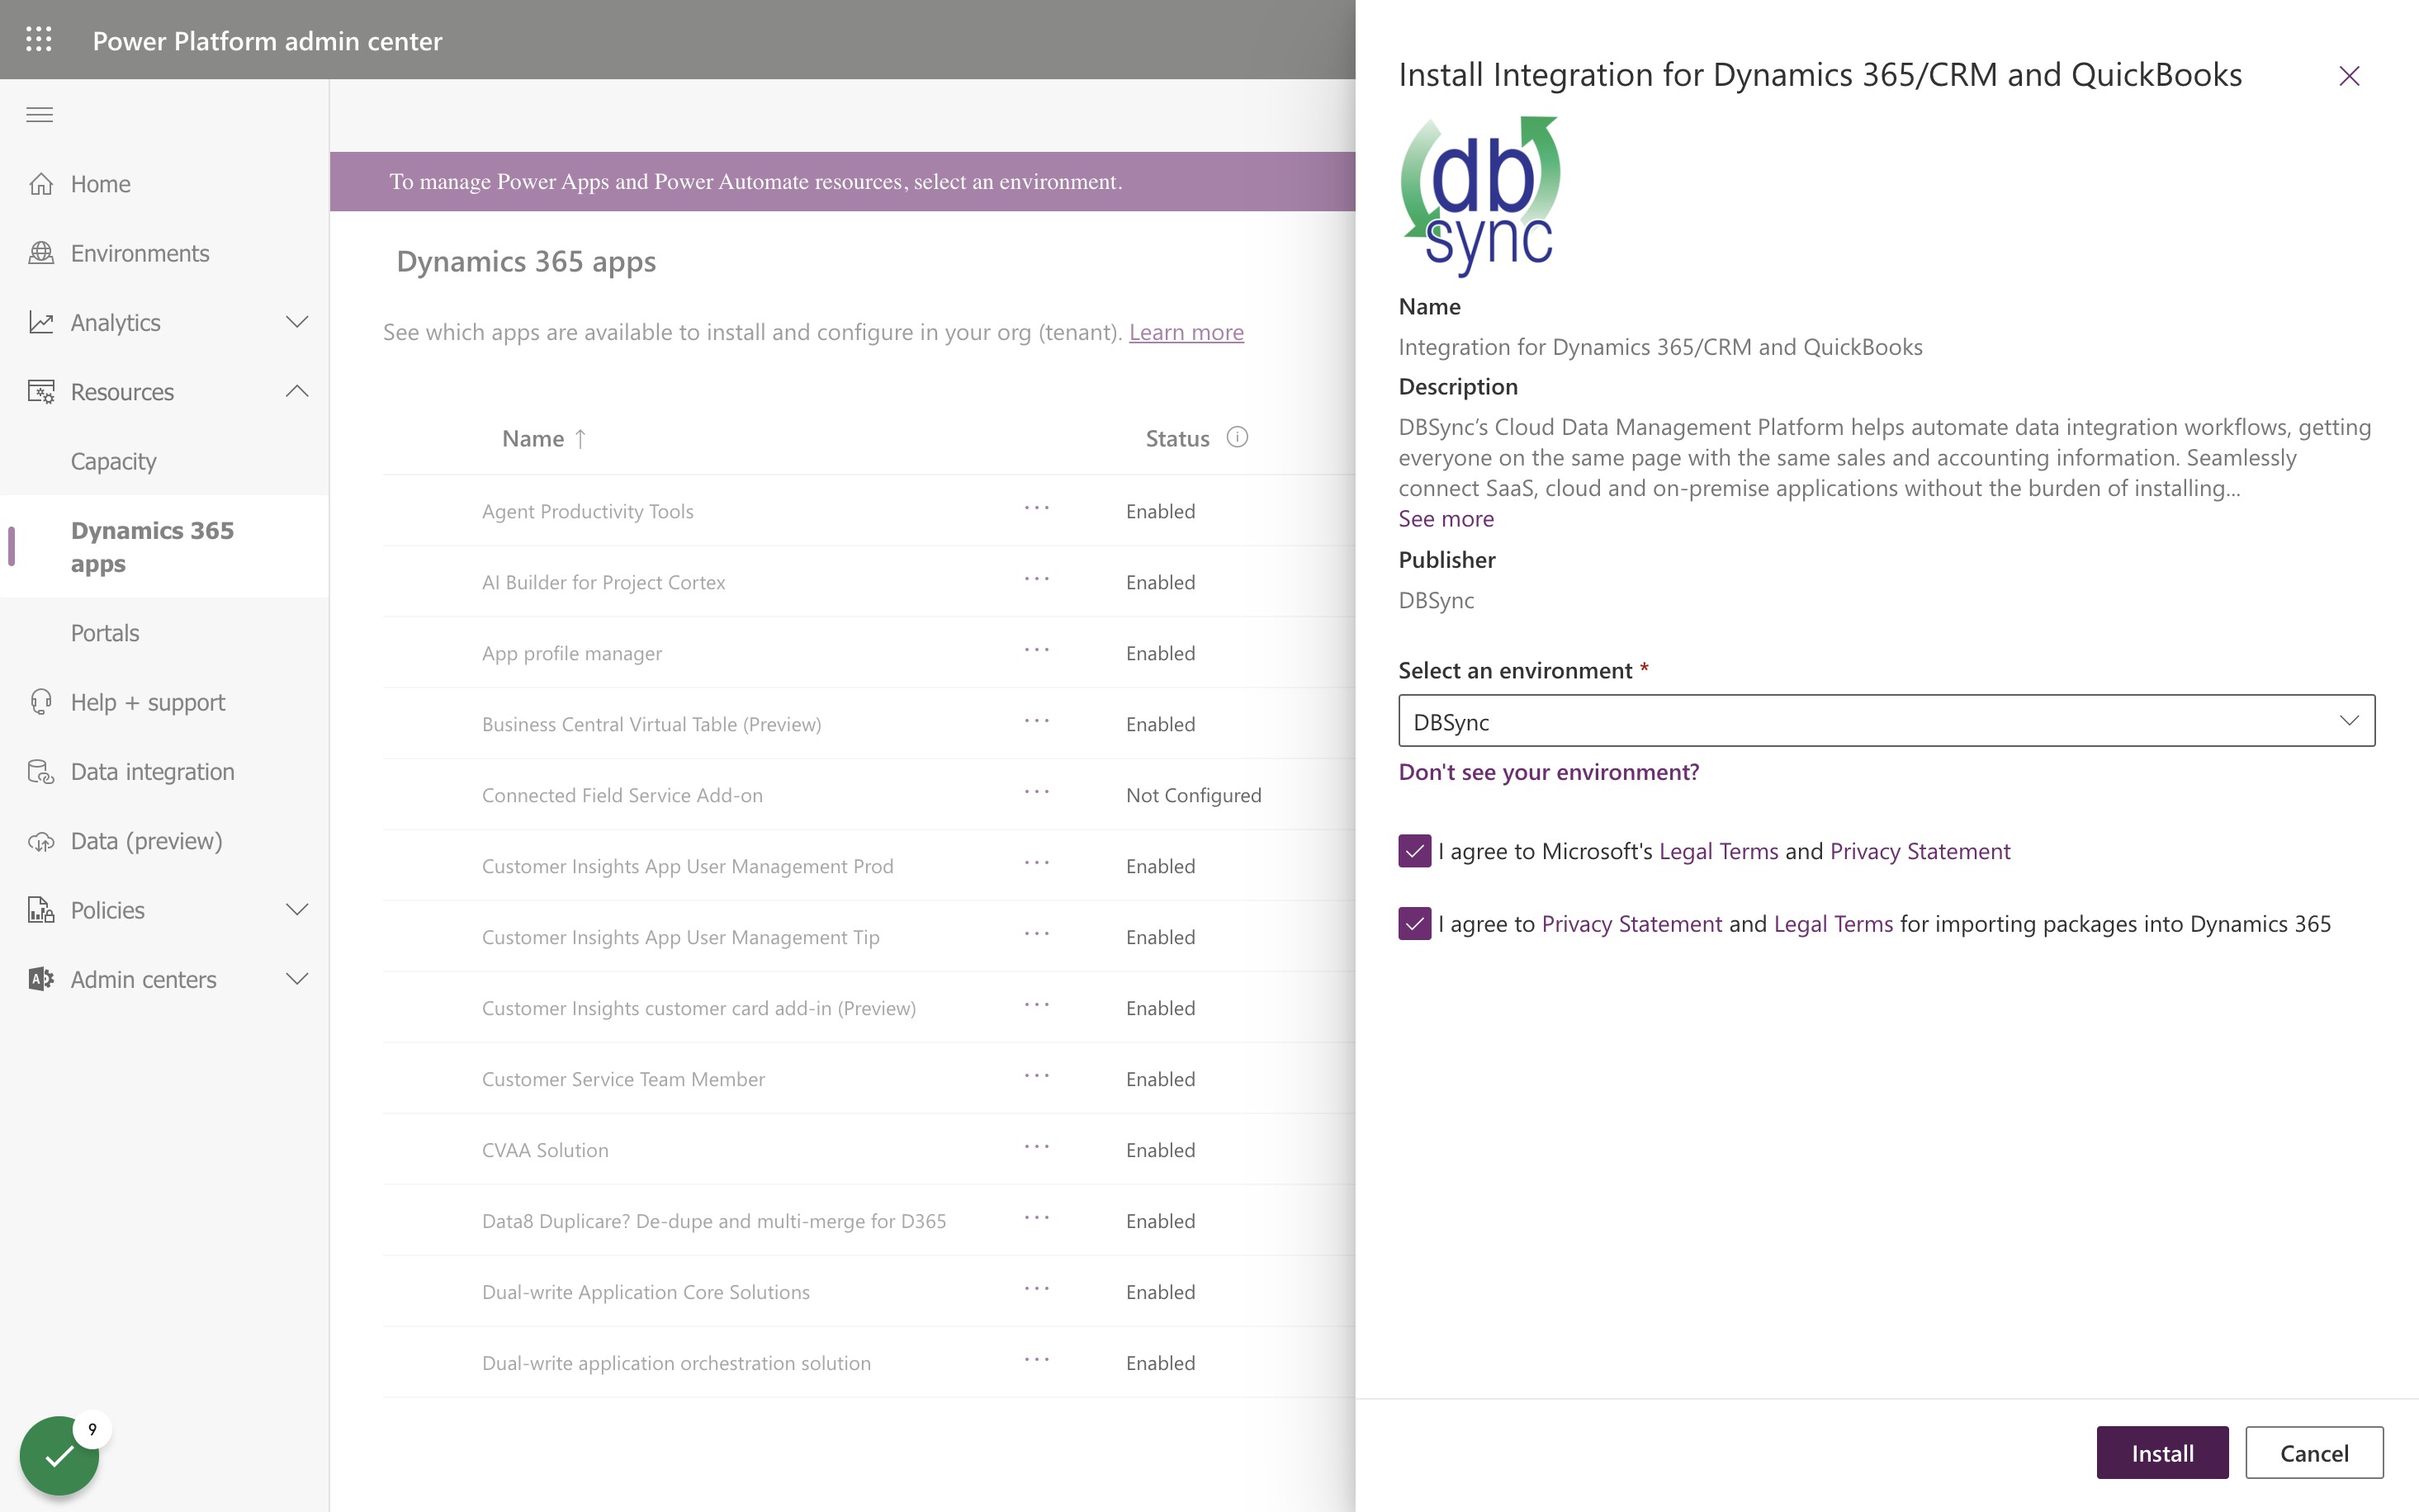Open the Select an environment dropdown
Screen dimensions: 2419x1512
click(1886, 721)
